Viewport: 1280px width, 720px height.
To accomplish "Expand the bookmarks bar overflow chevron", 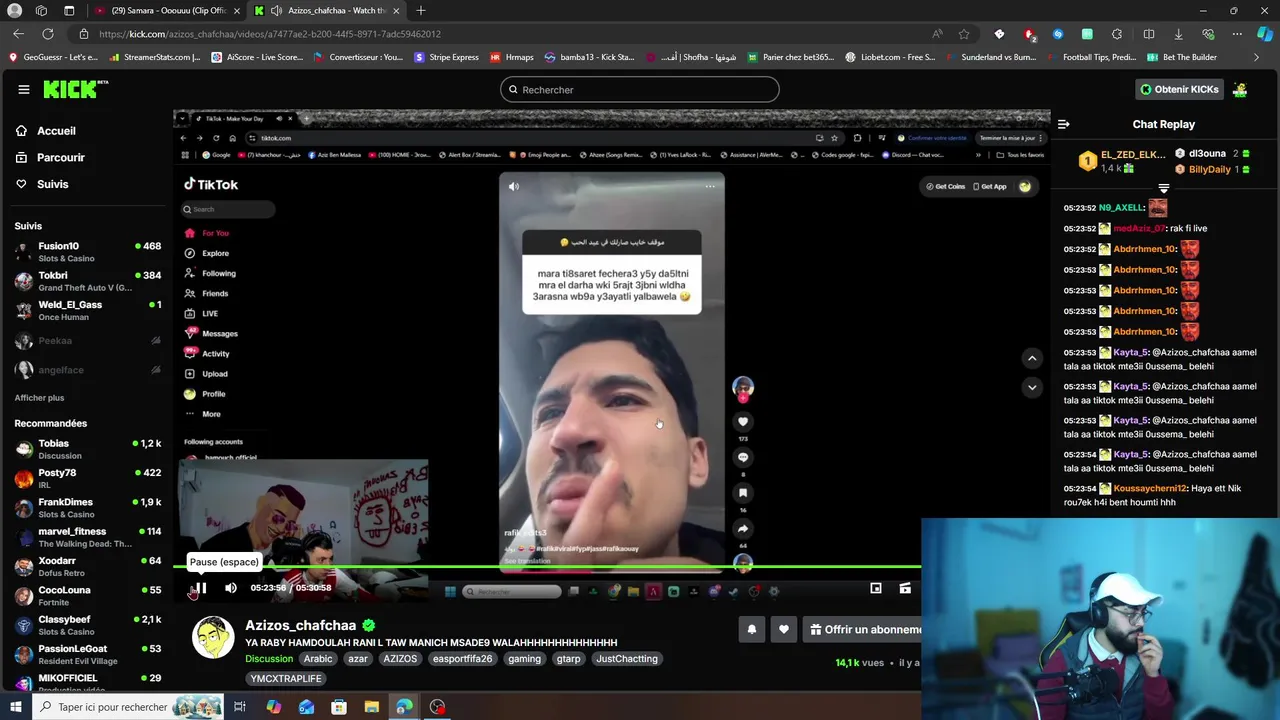I will pos(1257,57).
